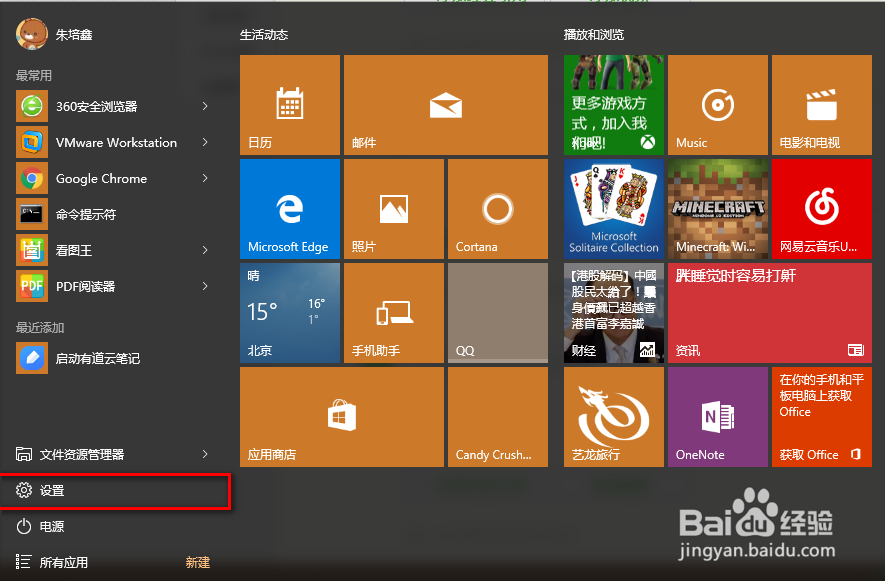The image size is (885, 581).
Task: Open the QQ tile
Action: [498, 313]
